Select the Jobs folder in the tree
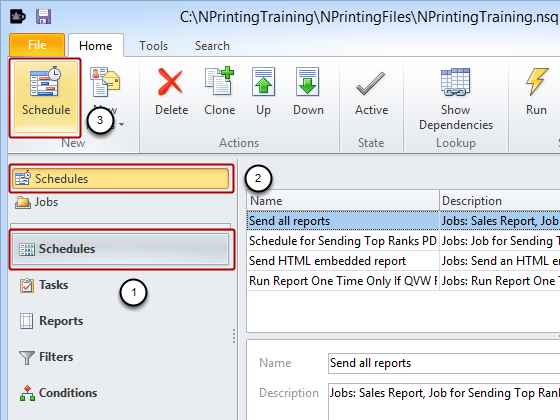 [36, 202]
